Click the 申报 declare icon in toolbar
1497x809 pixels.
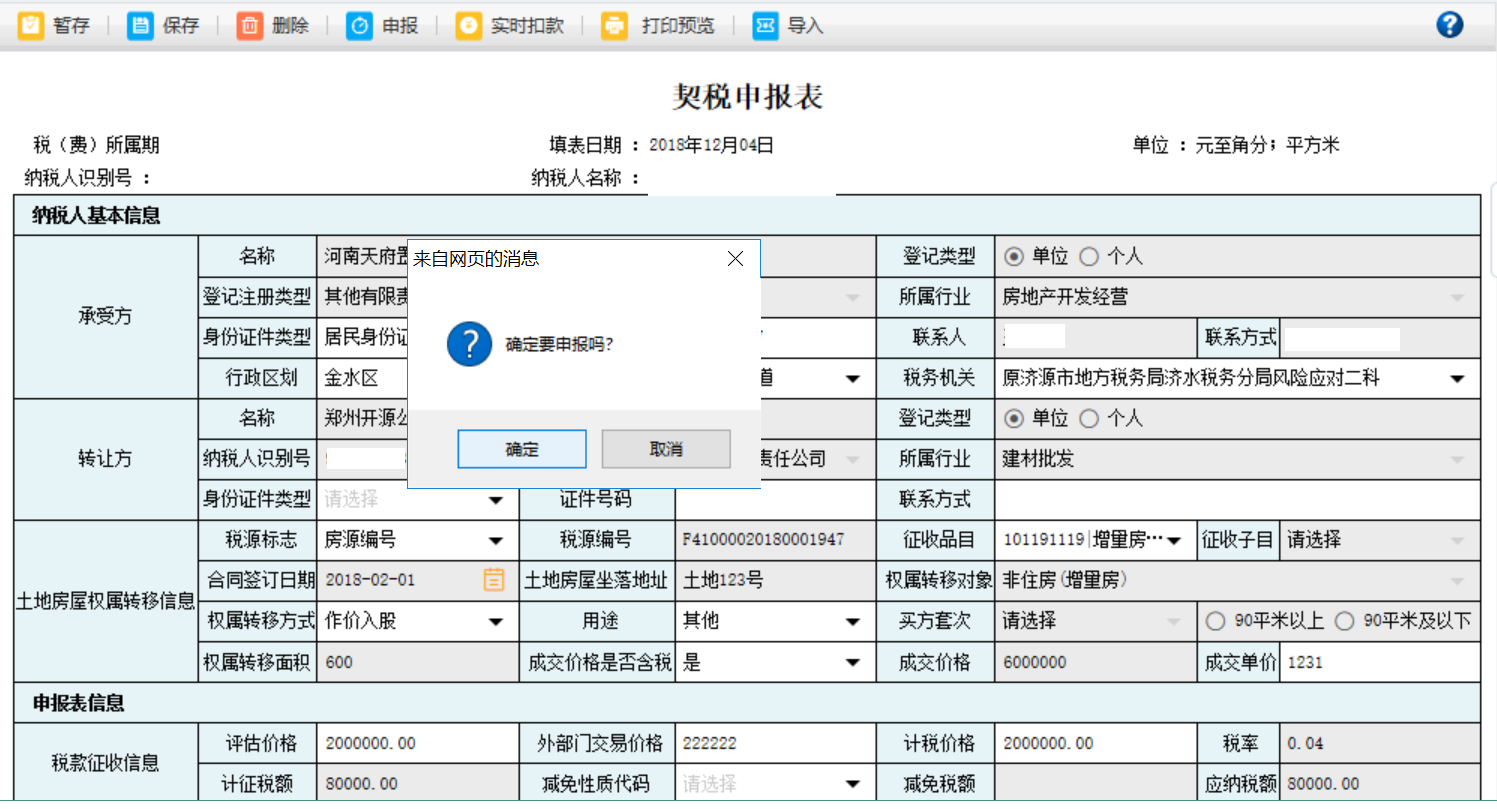tap(359, 26)
